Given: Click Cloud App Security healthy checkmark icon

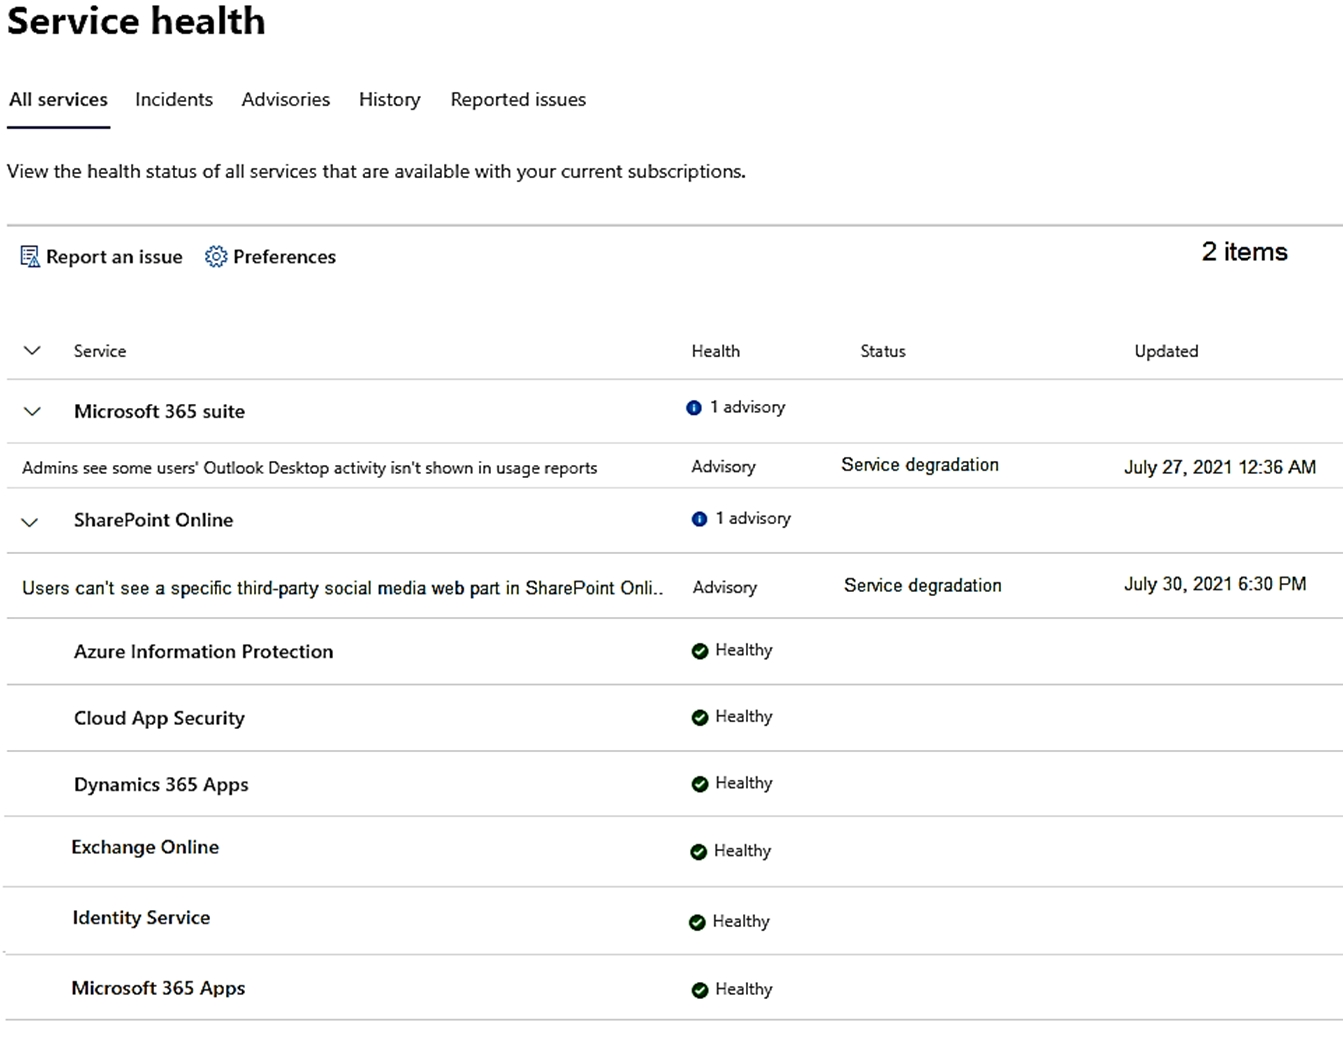Looking at the screenshot, I should pos(700,717).
